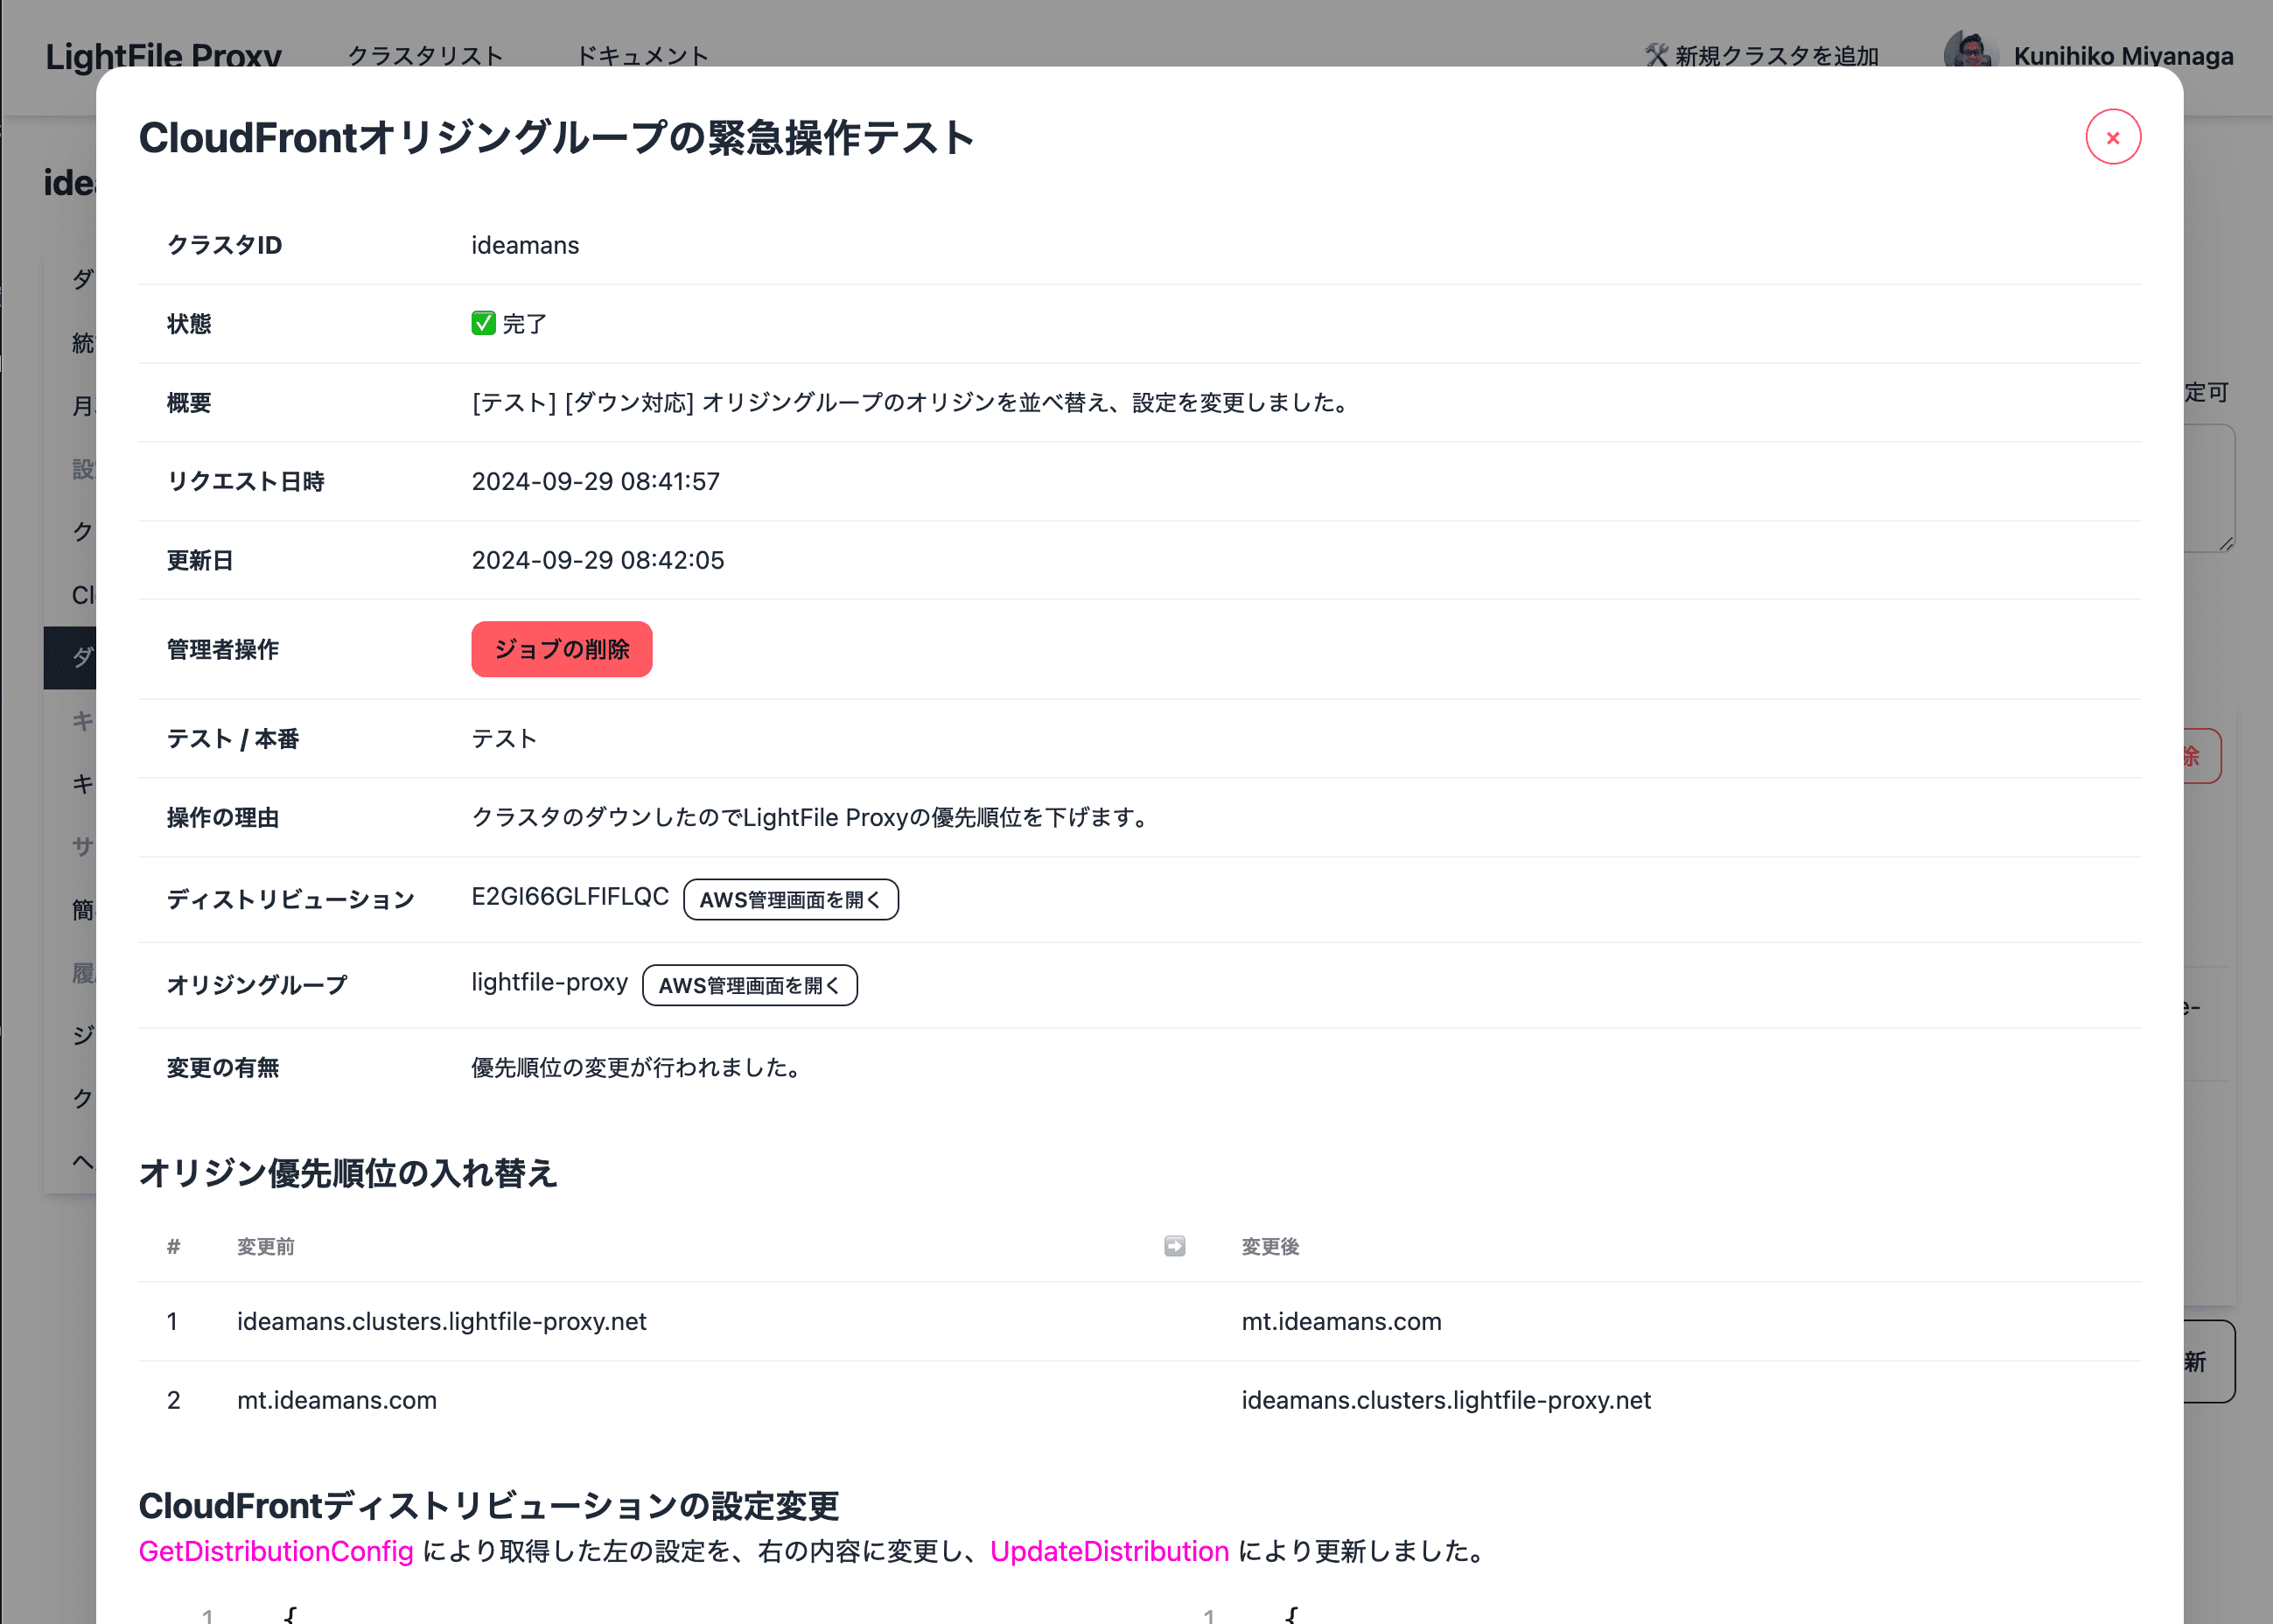Click the cluster ID value ideamans

pyautogui.click(x=525, y=244)
